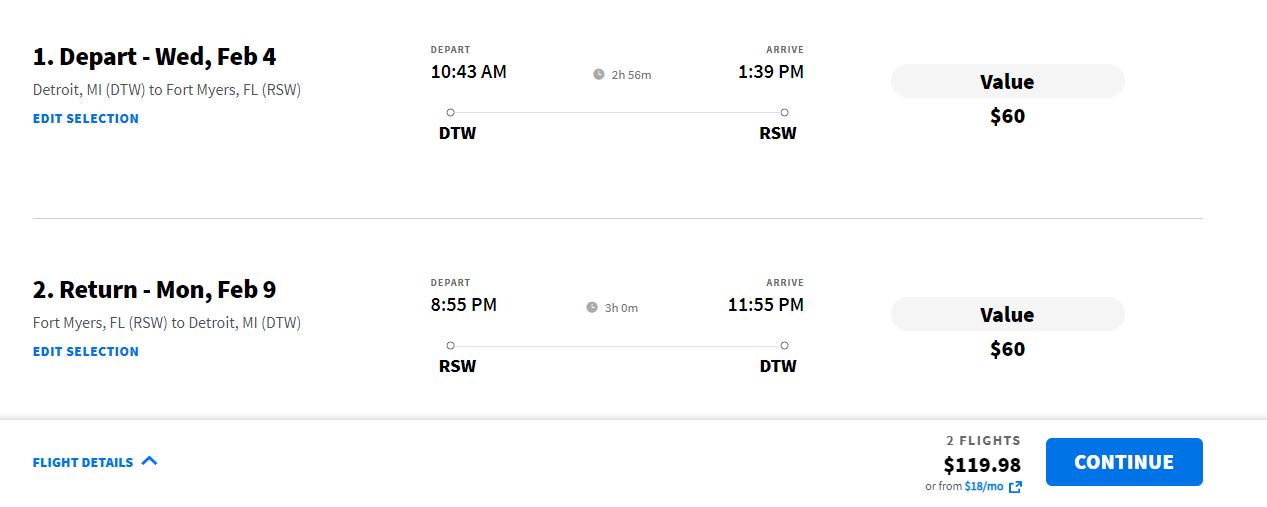Viewport: 1267px width, 507px height.
Task: Click the clock icon beside 3h 0m
Action: pos(592,307)
